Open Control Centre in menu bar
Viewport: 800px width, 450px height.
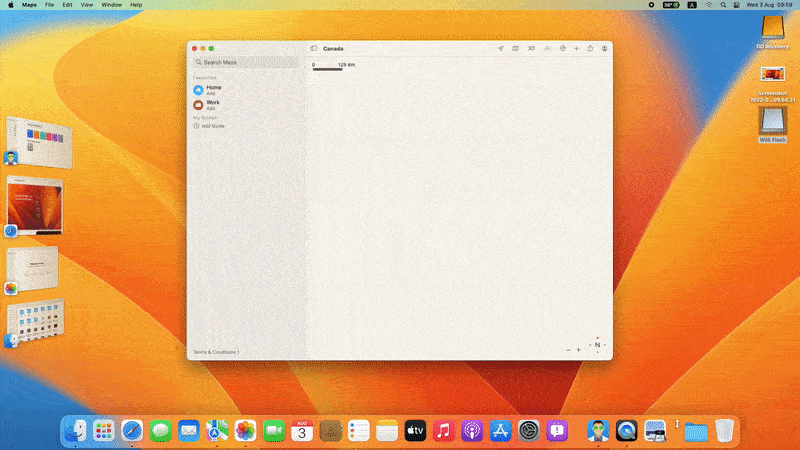(737, 5)
